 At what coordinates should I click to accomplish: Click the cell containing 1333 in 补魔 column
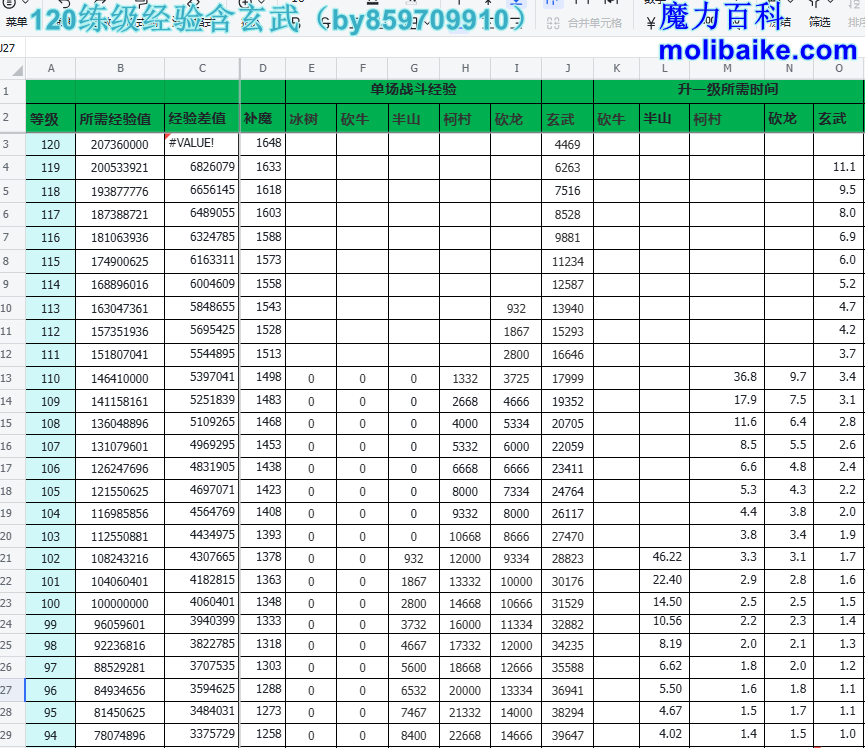[263, 622]
